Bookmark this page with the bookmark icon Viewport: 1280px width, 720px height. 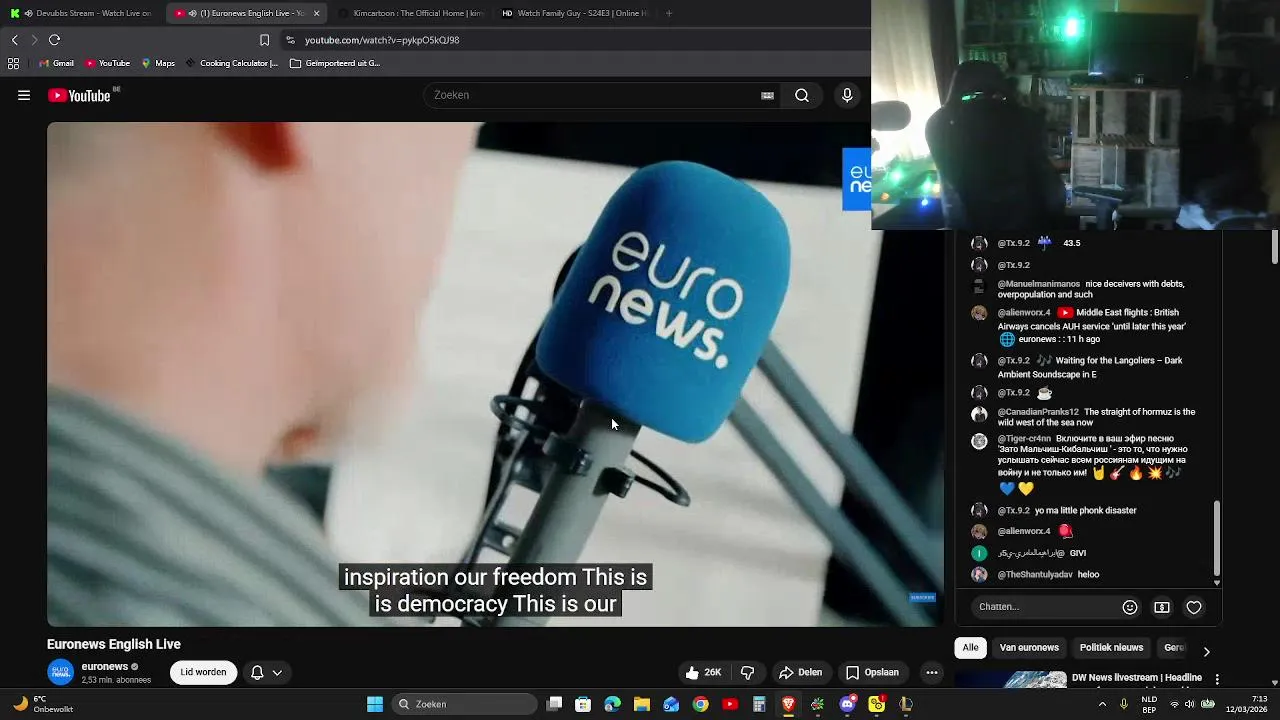264,40
